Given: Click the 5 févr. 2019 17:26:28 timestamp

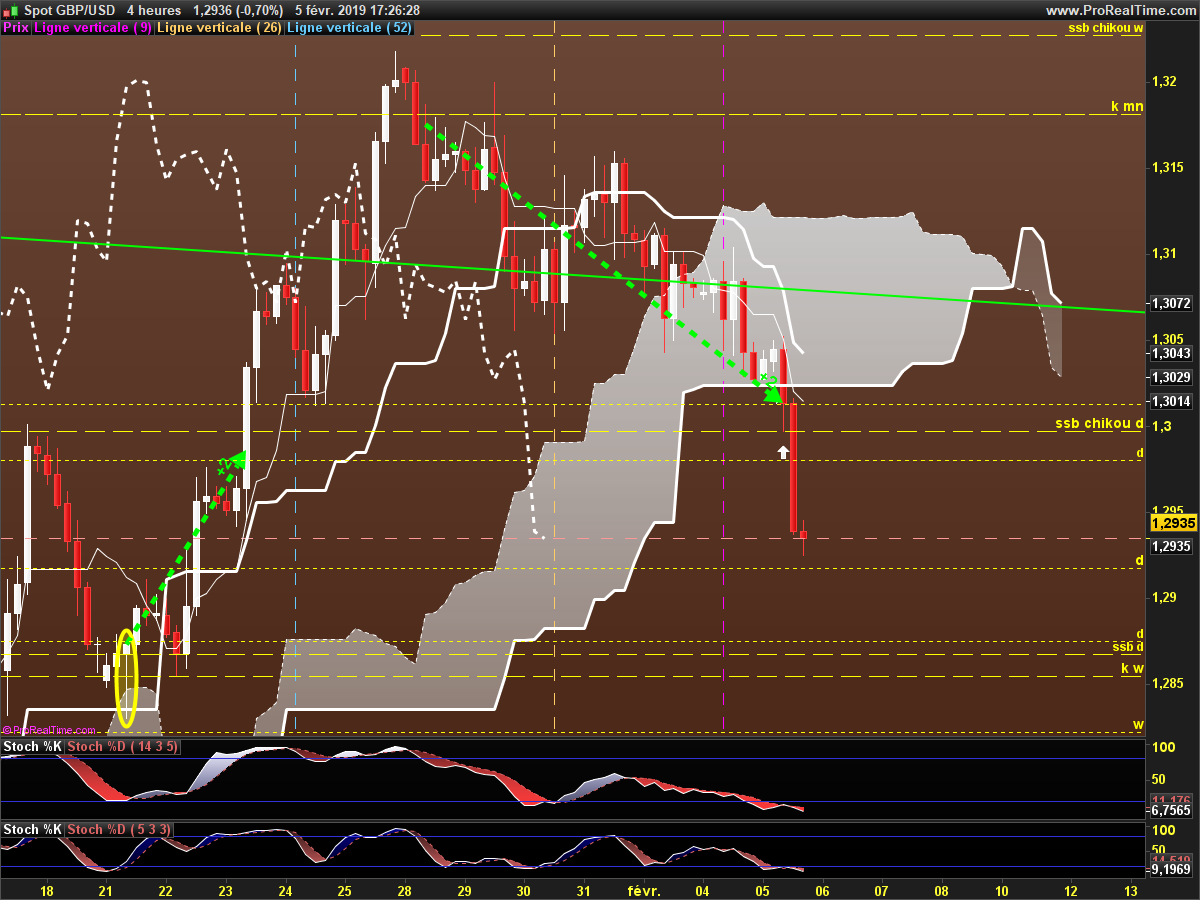Looking at the screenshot, I should pyautogui.click(x=357, y=10).
